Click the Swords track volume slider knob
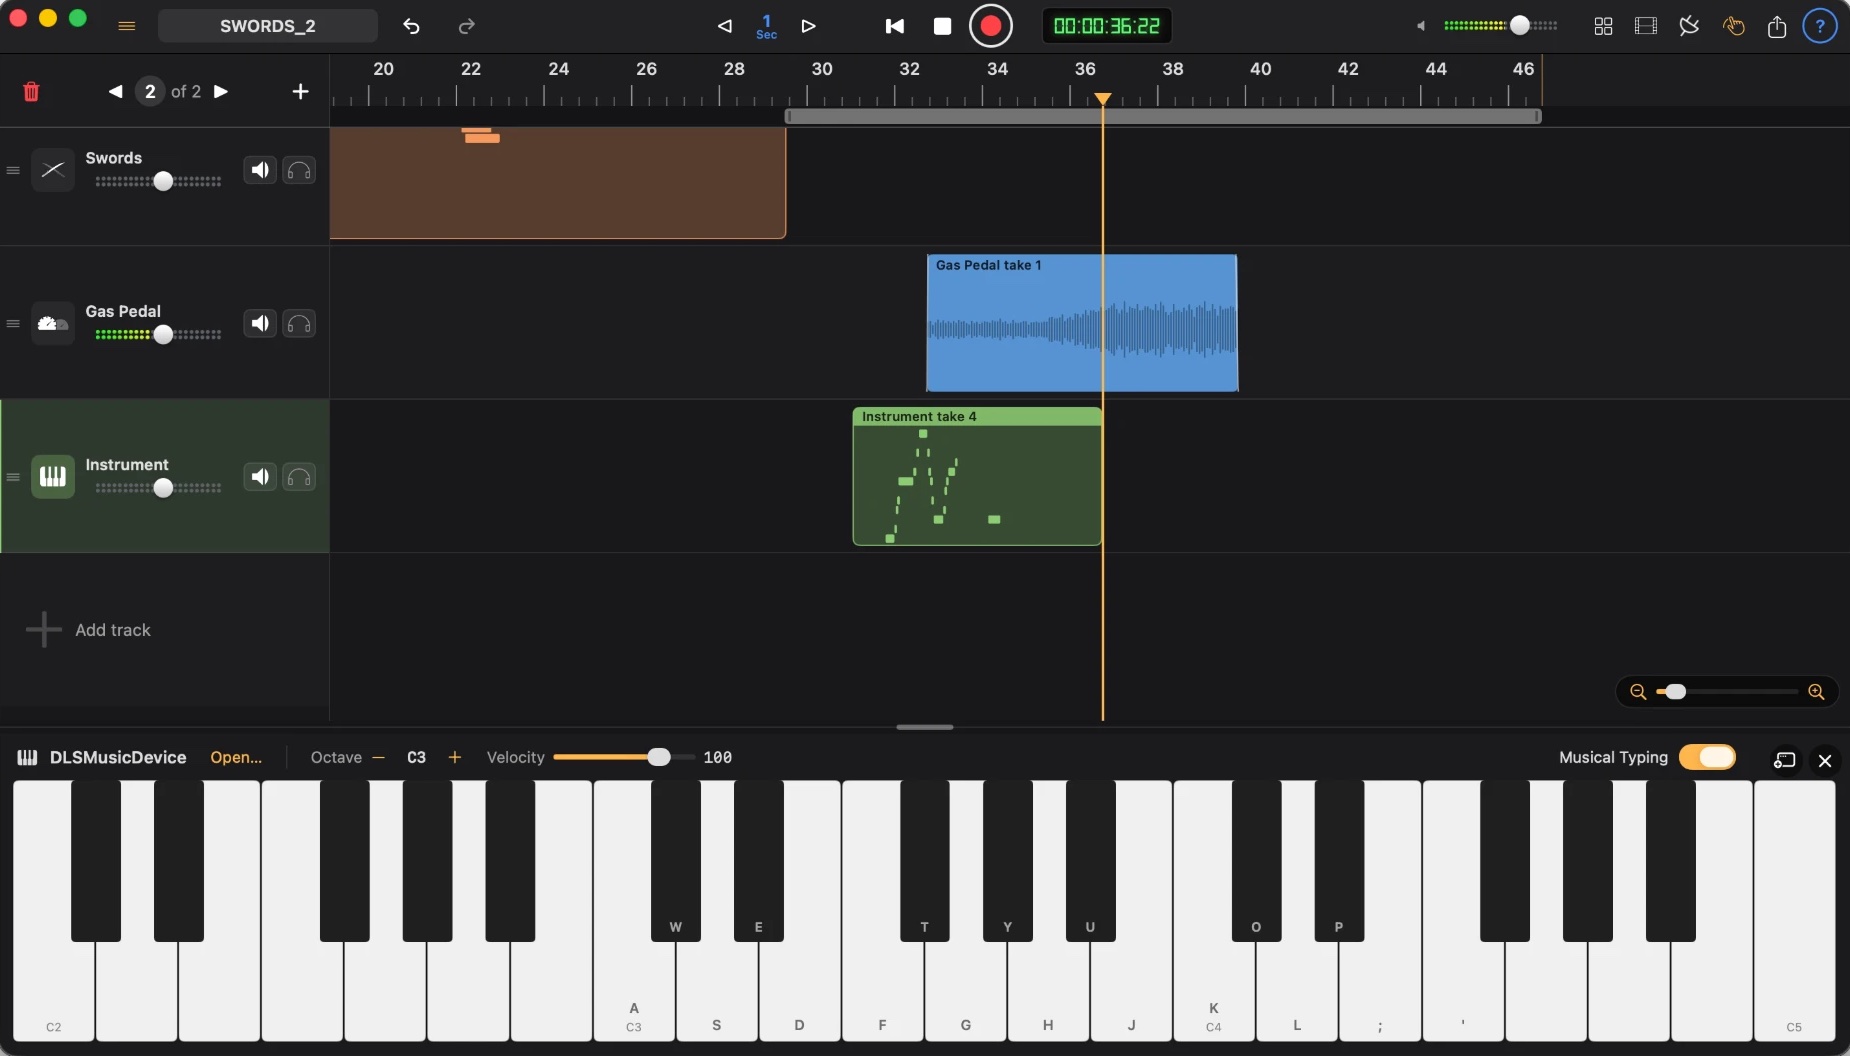The image size is (1850, 1056). 163,181
